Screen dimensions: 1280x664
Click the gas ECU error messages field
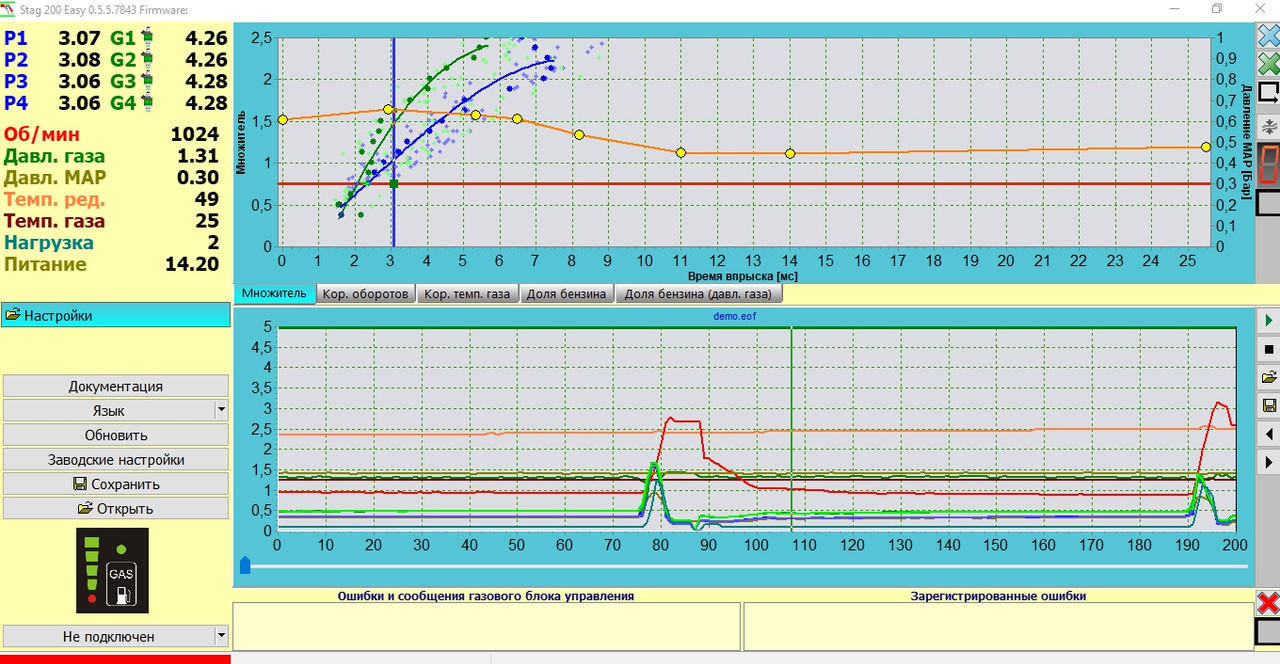click(x=487, y=626)
